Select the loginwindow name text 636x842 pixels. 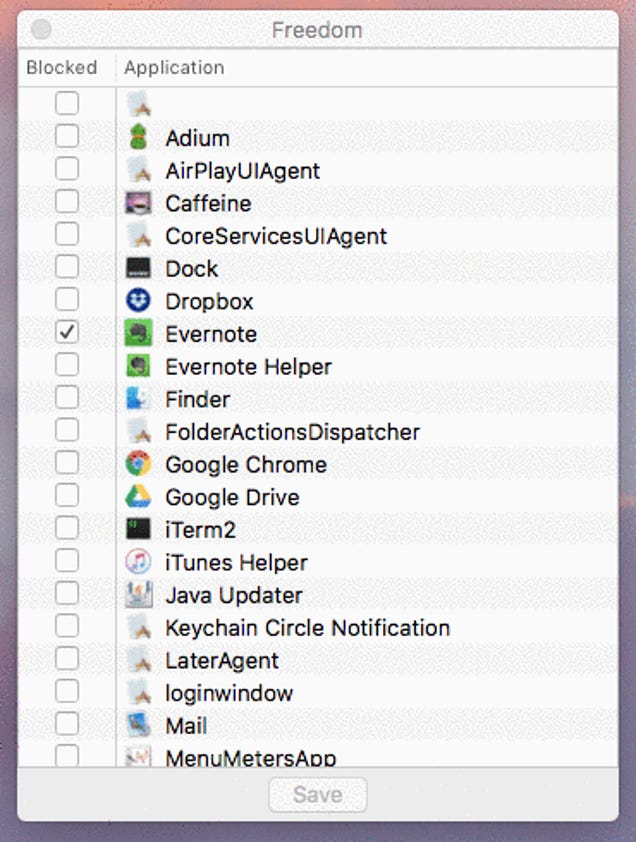(229, 693)
